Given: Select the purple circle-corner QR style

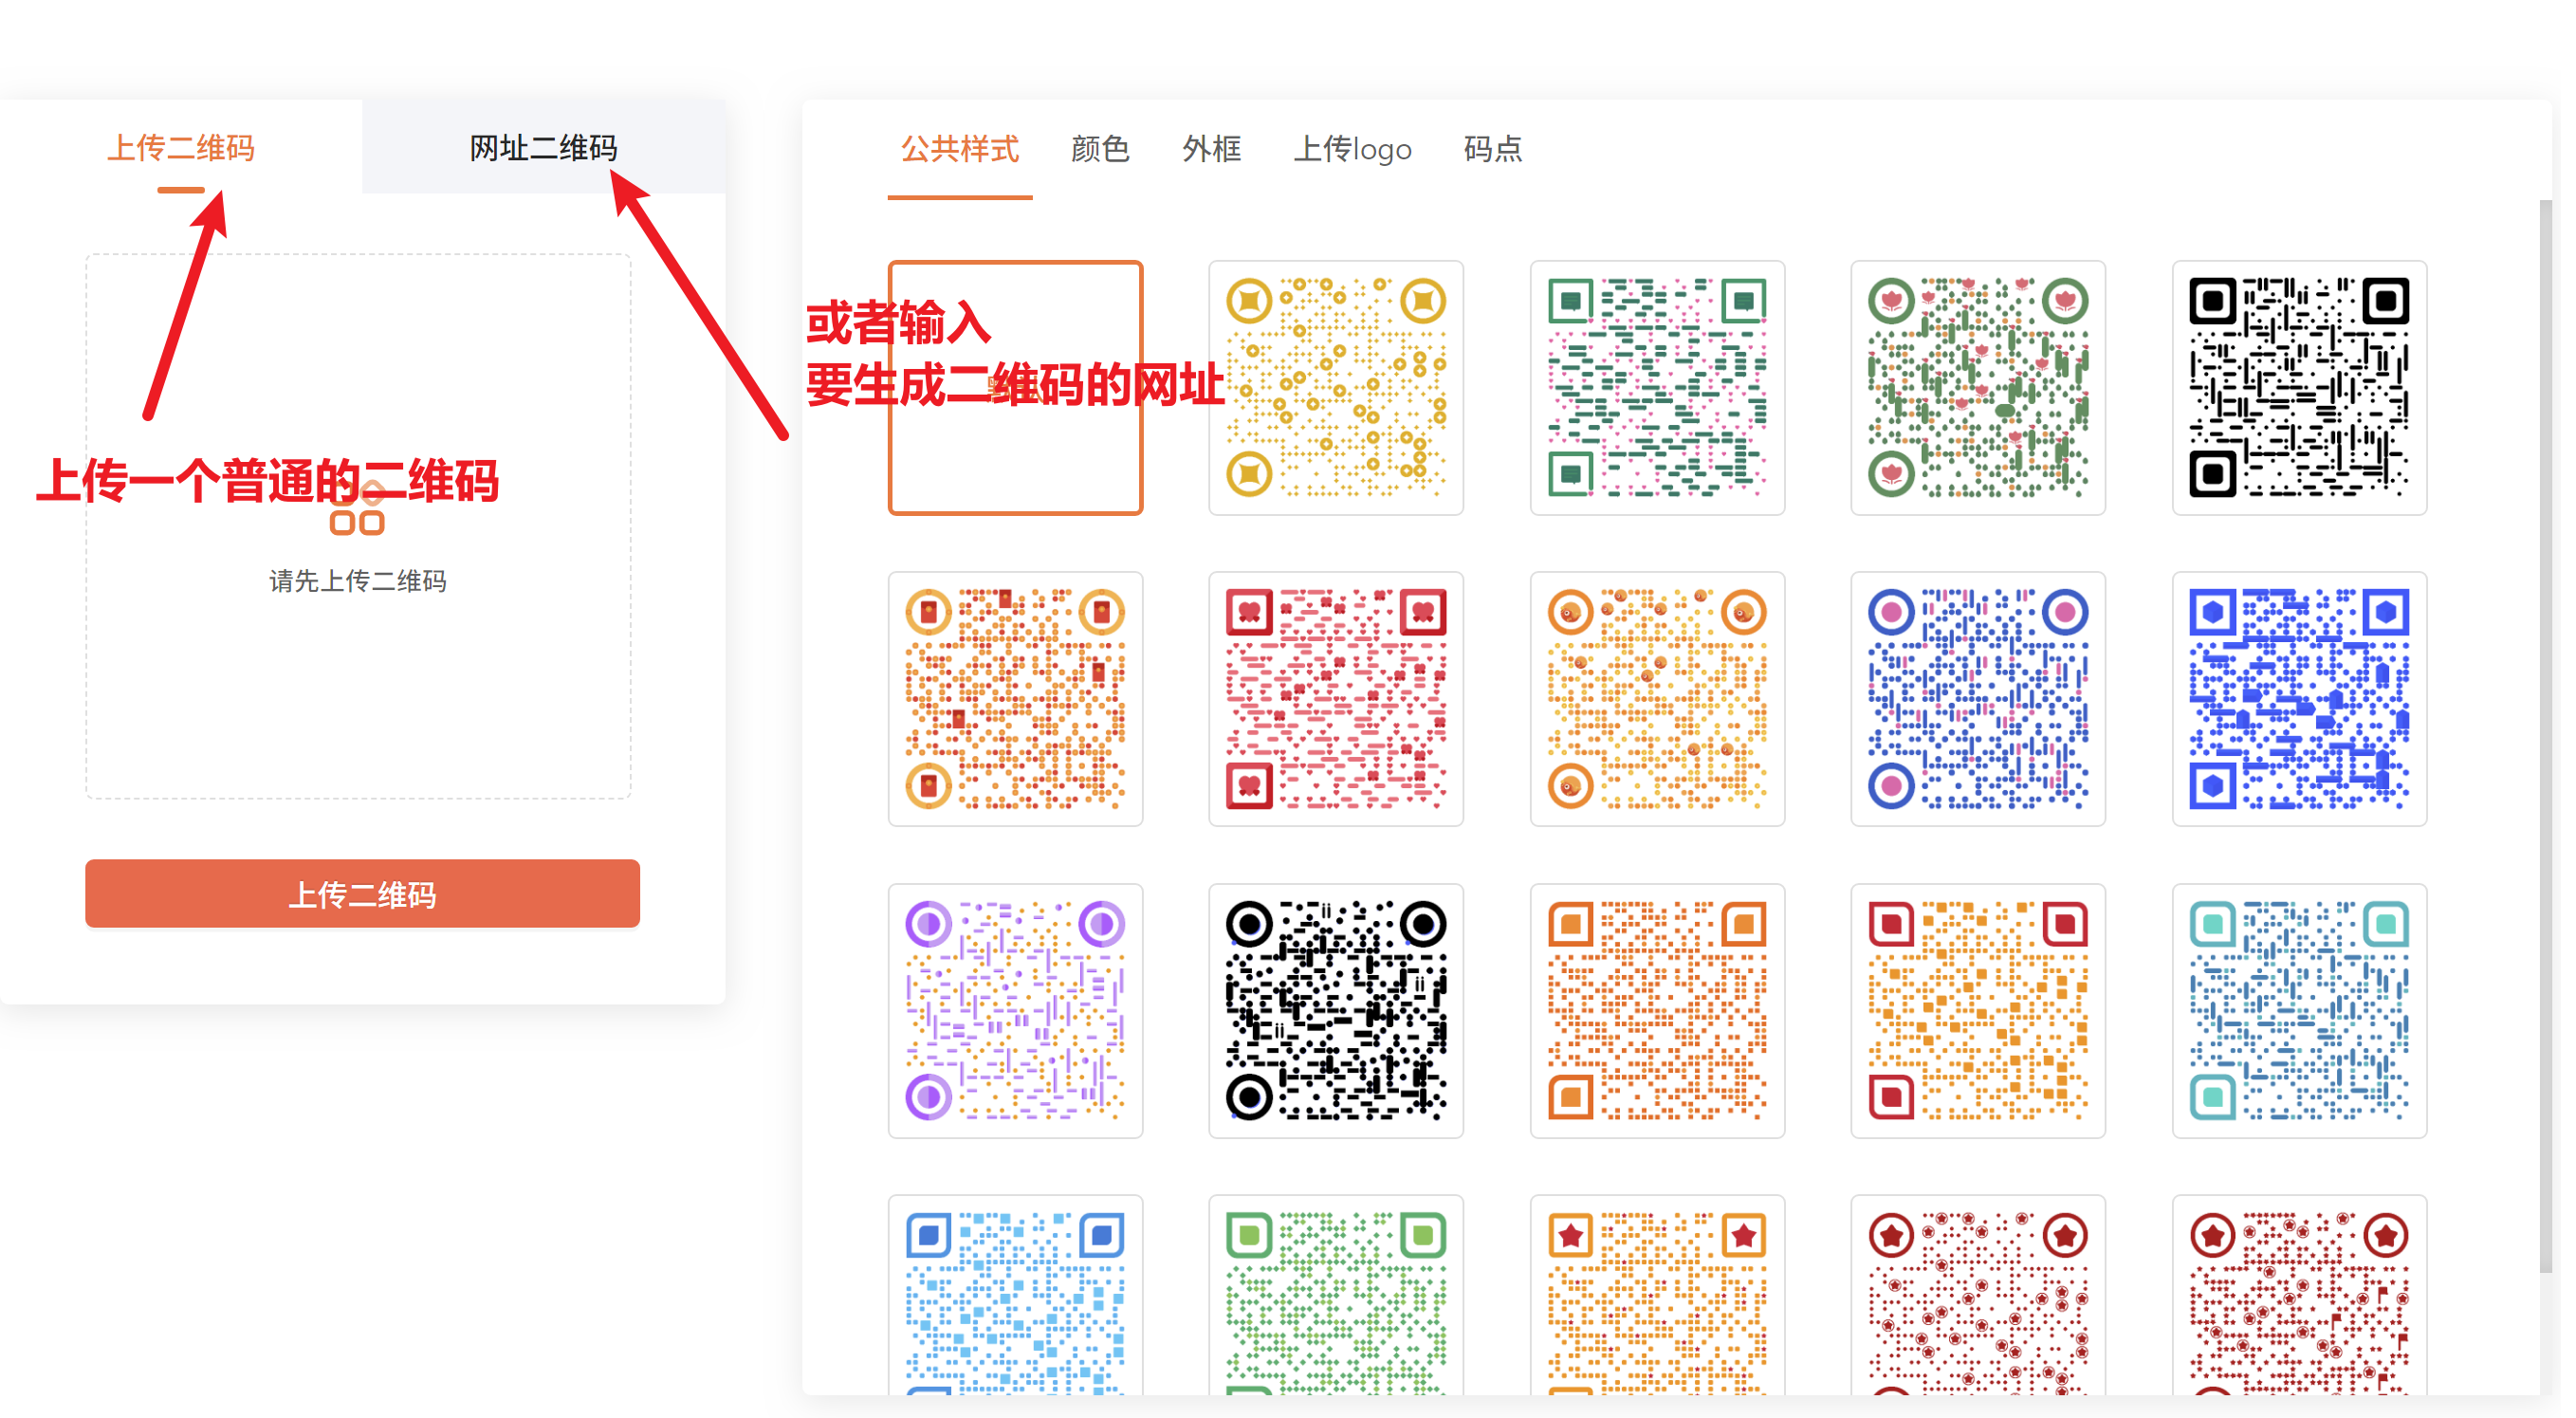Looking at the screenshot, I should point(1015,1010).
